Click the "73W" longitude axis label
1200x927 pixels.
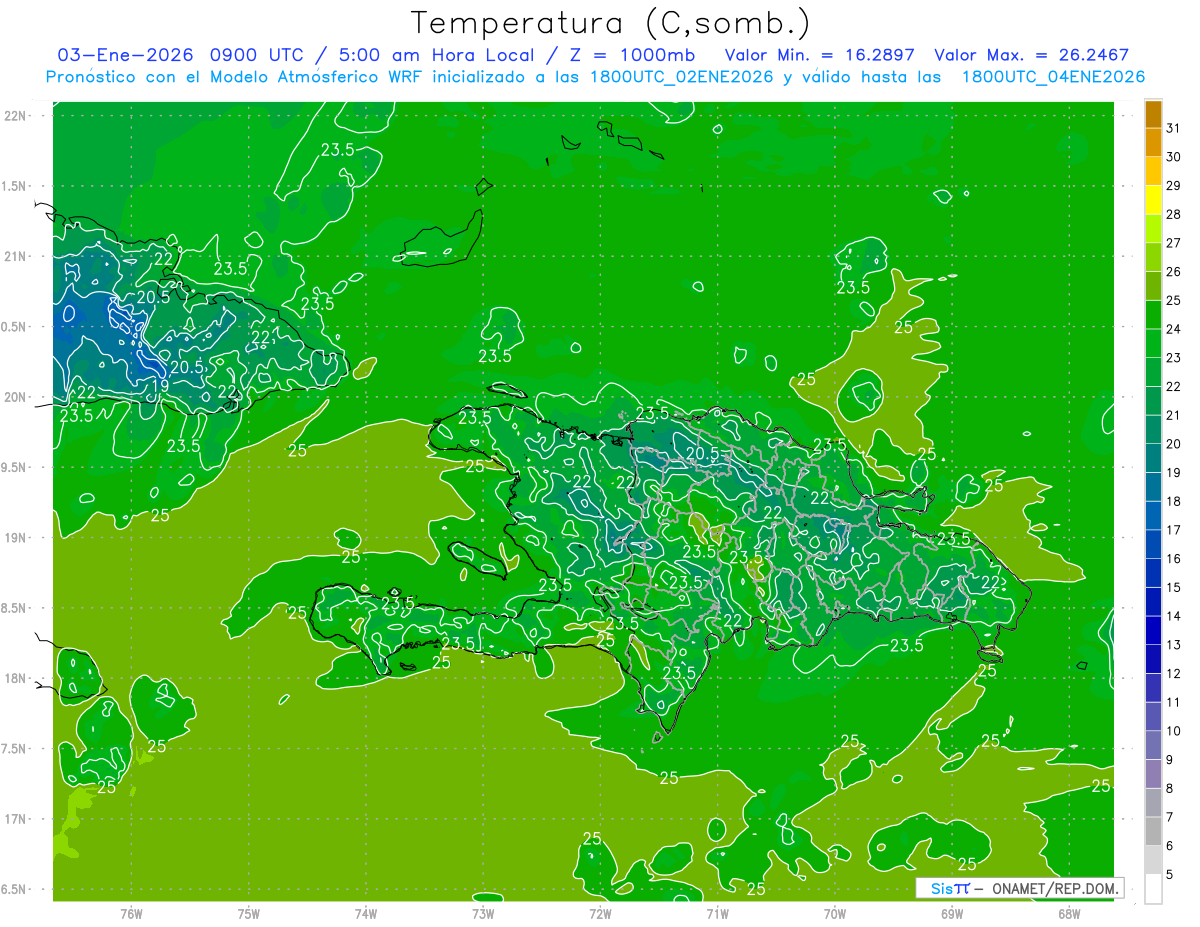coord(483,913)
